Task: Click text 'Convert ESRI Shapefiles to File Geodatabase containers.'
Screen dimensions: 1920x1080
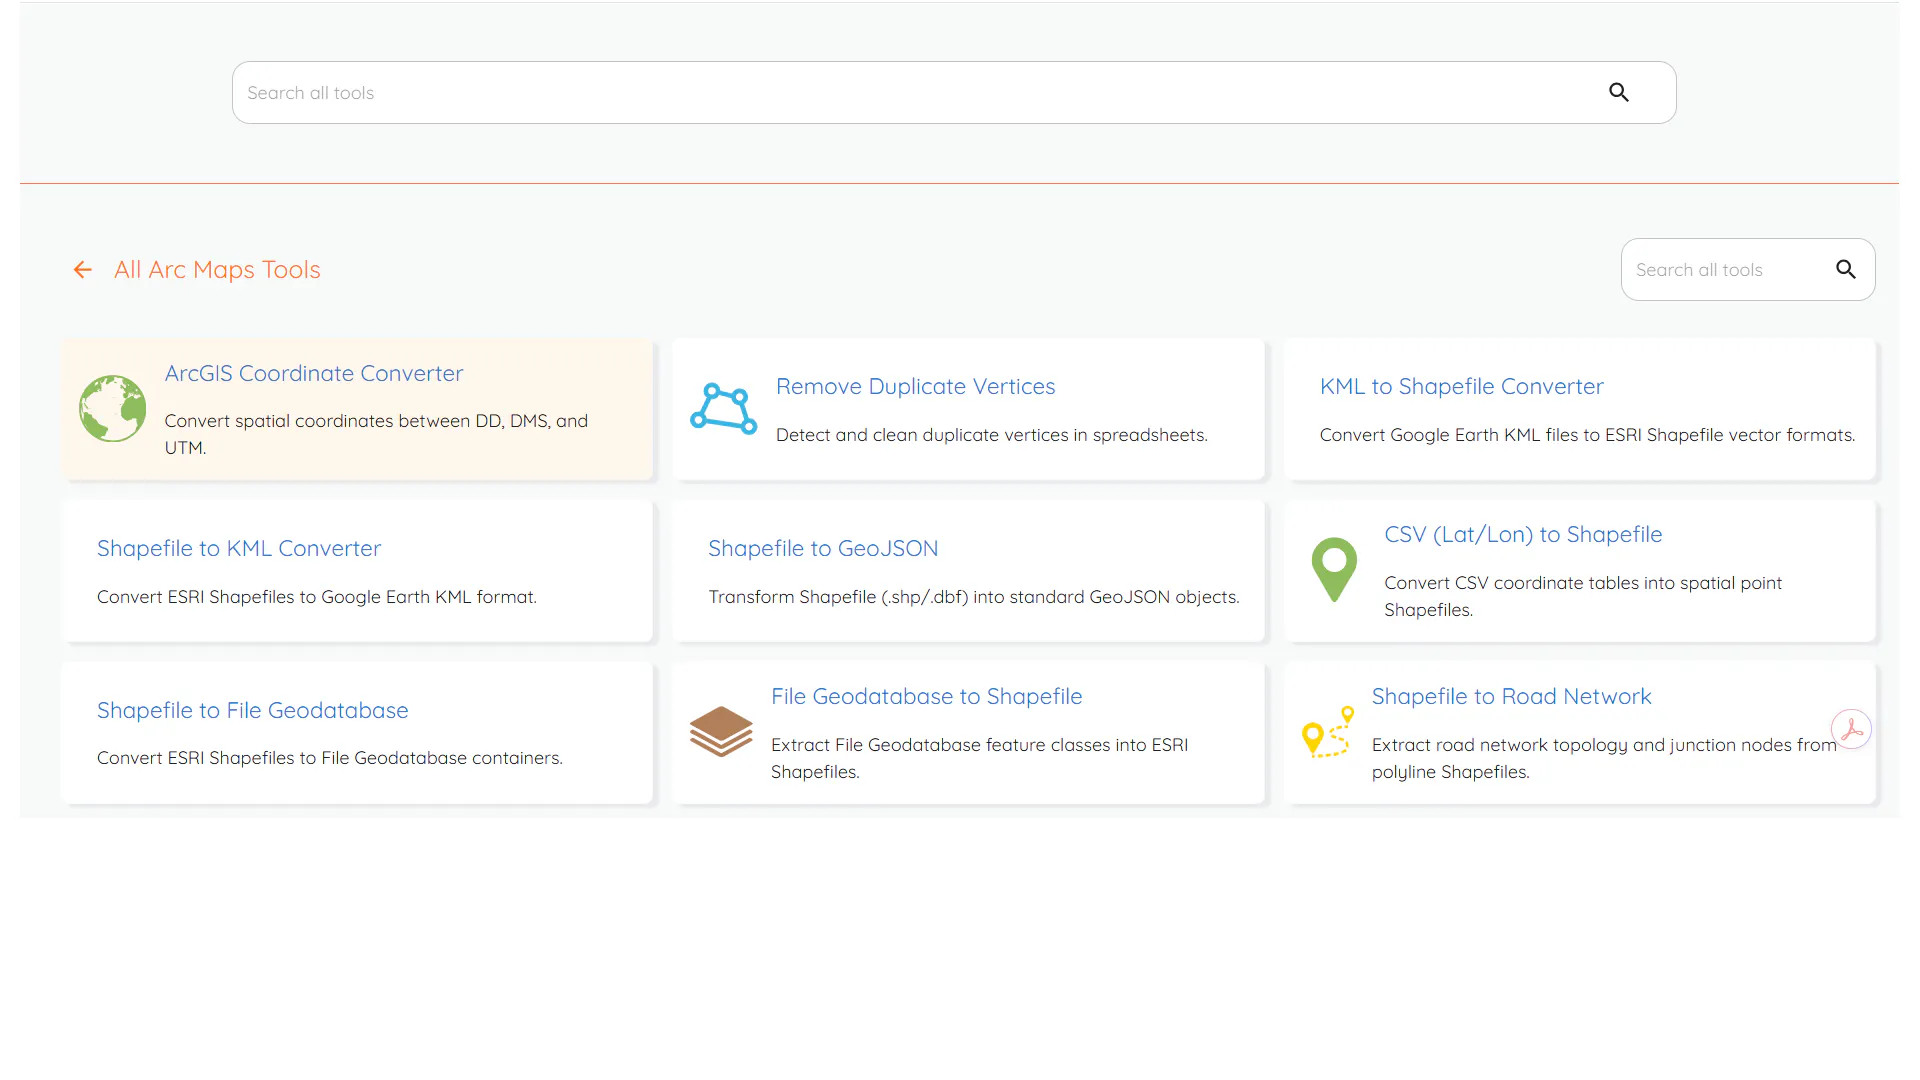Action: coord(330,758)
